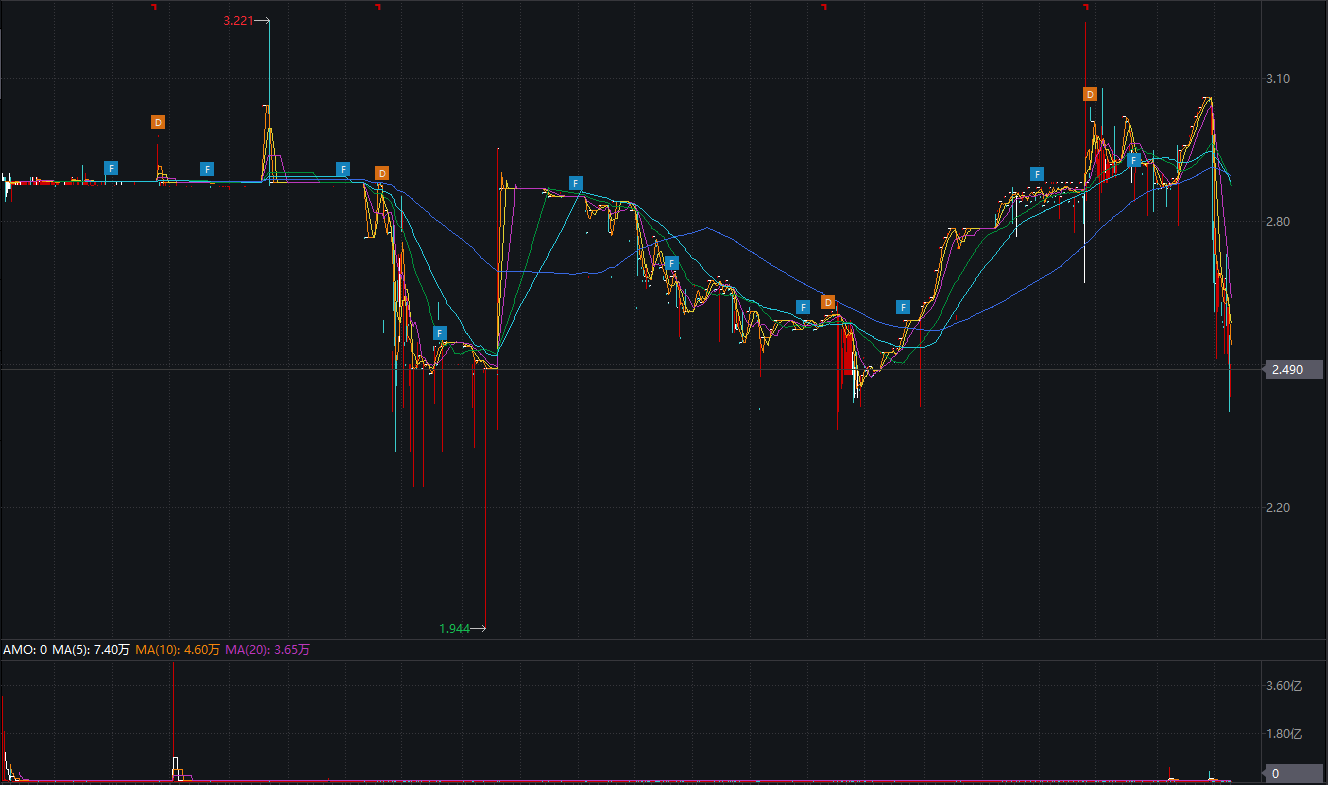Click the rightmost F marker on the chart
Image resolution: width=1328 pixels, height=785 pixels.
click(1134, 160)
